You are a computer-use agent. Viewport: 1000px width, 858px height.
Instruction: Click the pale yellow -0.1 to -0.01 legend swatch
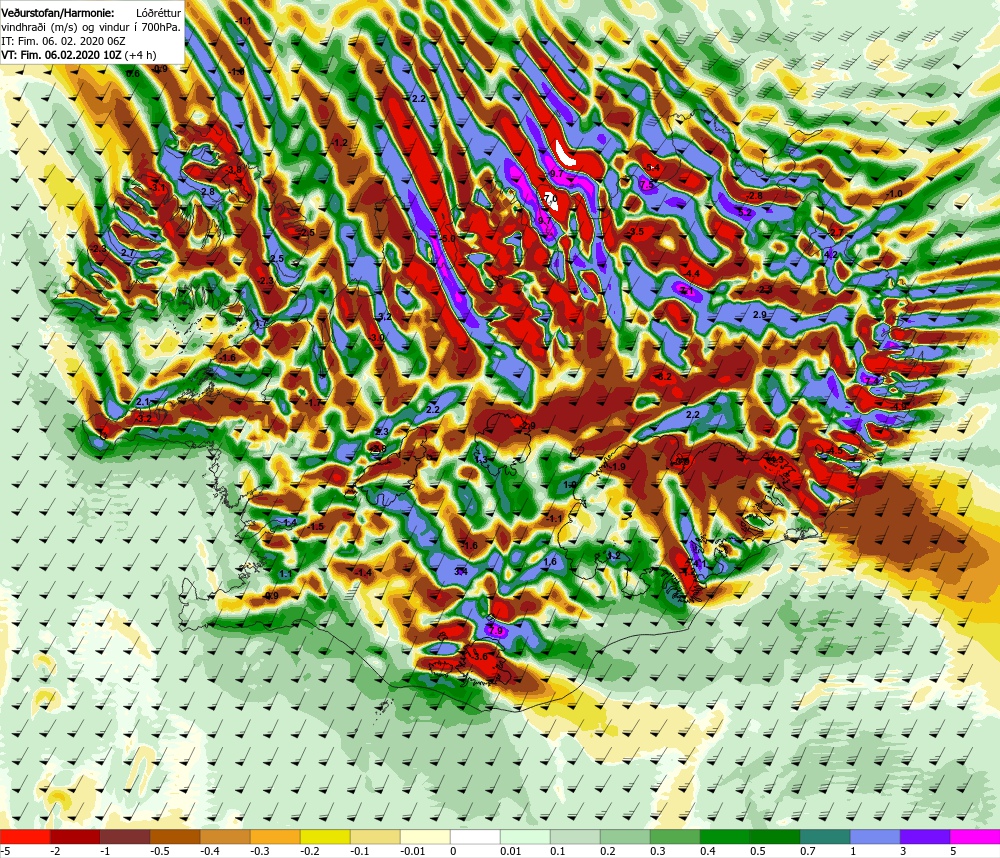pyautogui.click(x=375, y=837)
